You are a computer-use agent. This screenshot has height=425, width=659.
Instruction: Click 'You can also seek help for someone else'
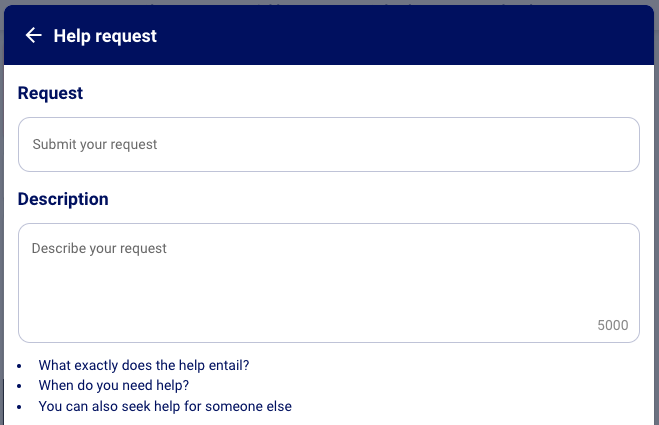tap(165, 406)
